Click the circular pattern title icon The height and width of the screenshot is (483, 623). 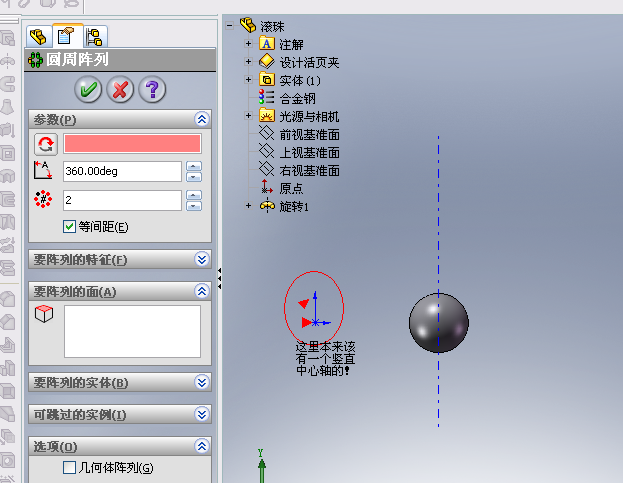pyautogui.click(x=35, y=60)
